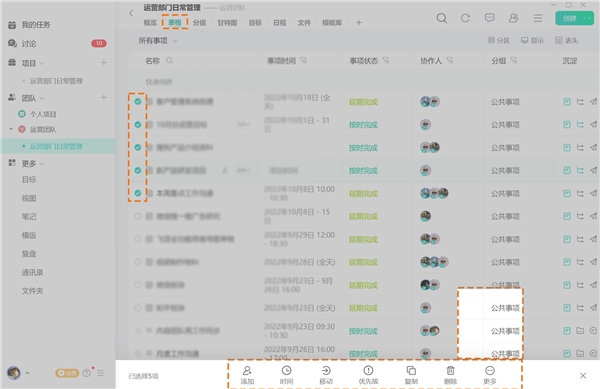Image resolution: width=600 pixels, height=389 pixels.
Task: Click the add button next to 项目
Action: tap(104, 63)
